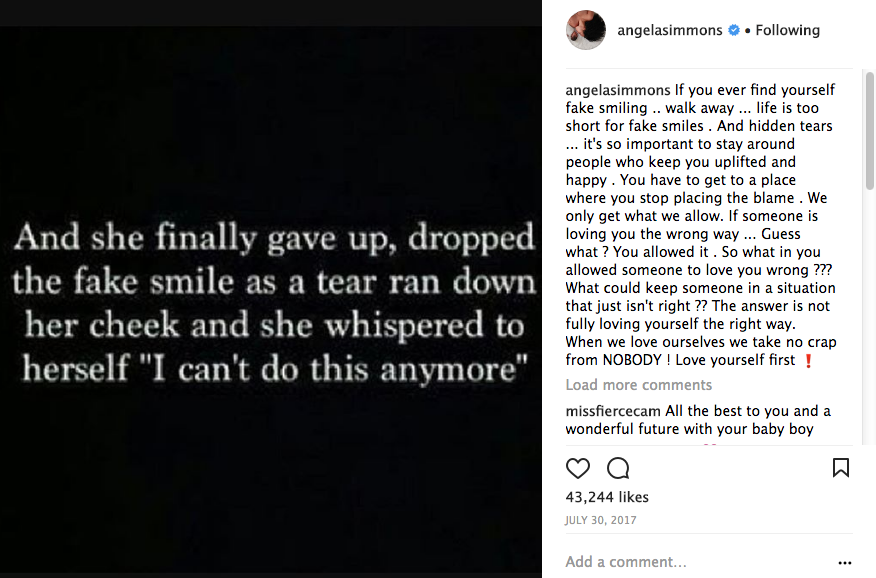Click missfiercecam's "All the best" comment text
Screen dimensions: 876x578
point(740,420)
